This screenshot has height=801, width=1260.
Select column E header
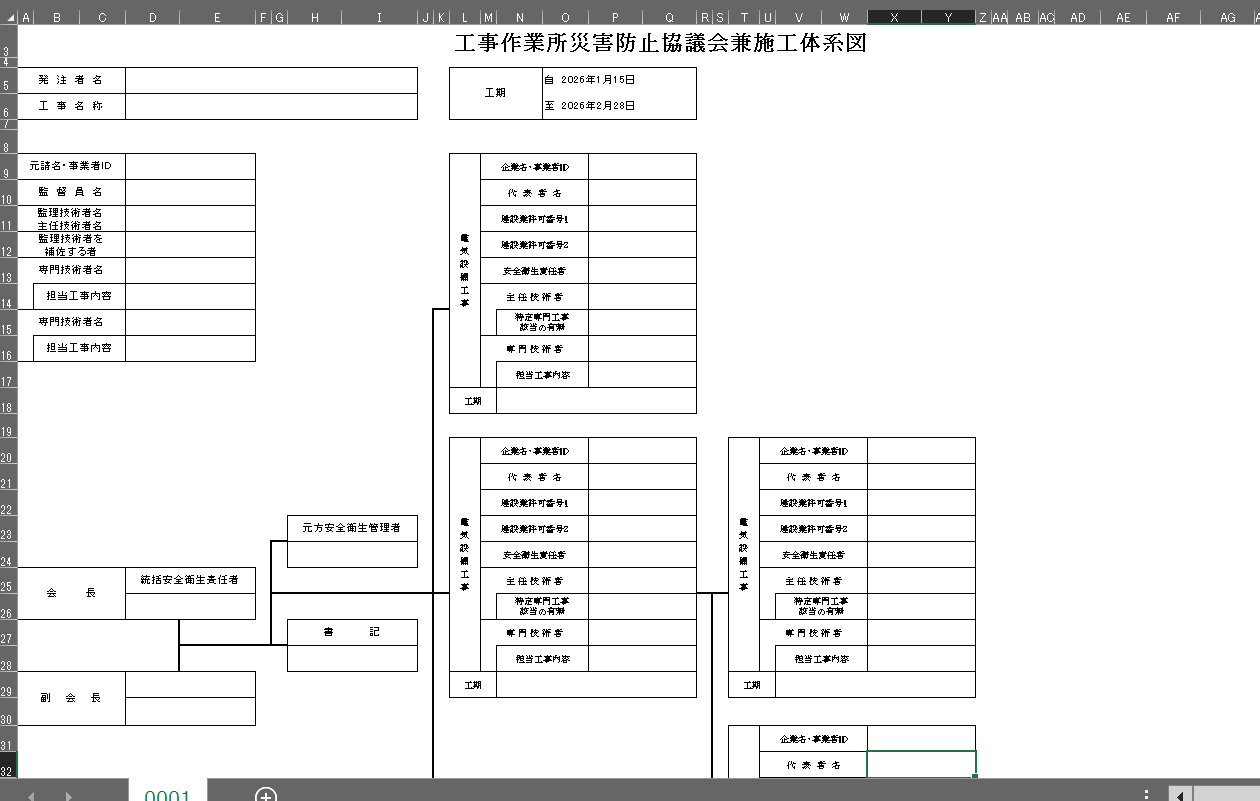(x=217, y=17)
